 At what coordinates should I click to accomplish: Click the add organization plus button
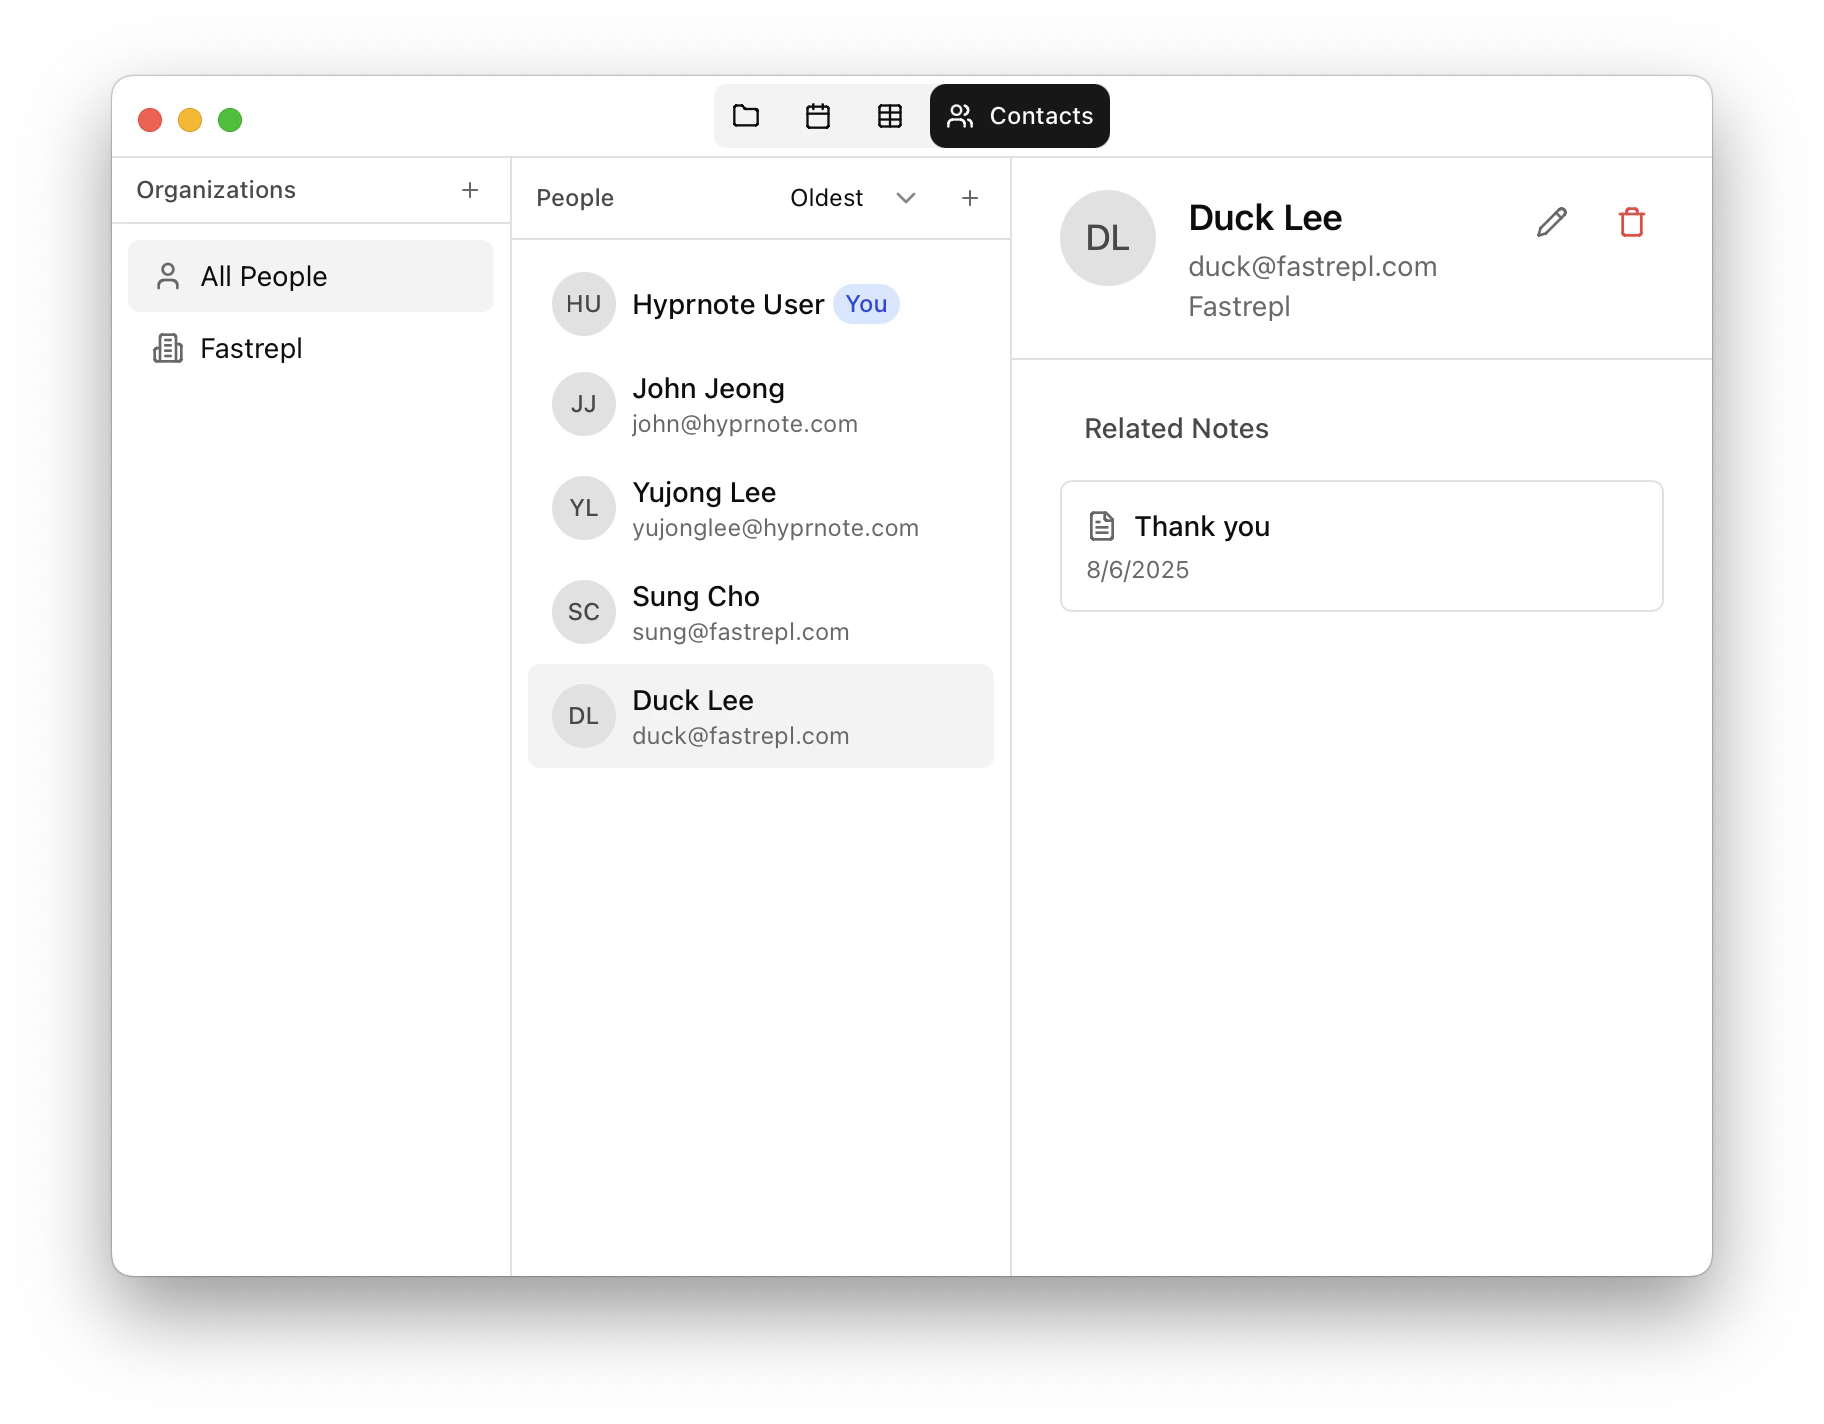point(470,189)
